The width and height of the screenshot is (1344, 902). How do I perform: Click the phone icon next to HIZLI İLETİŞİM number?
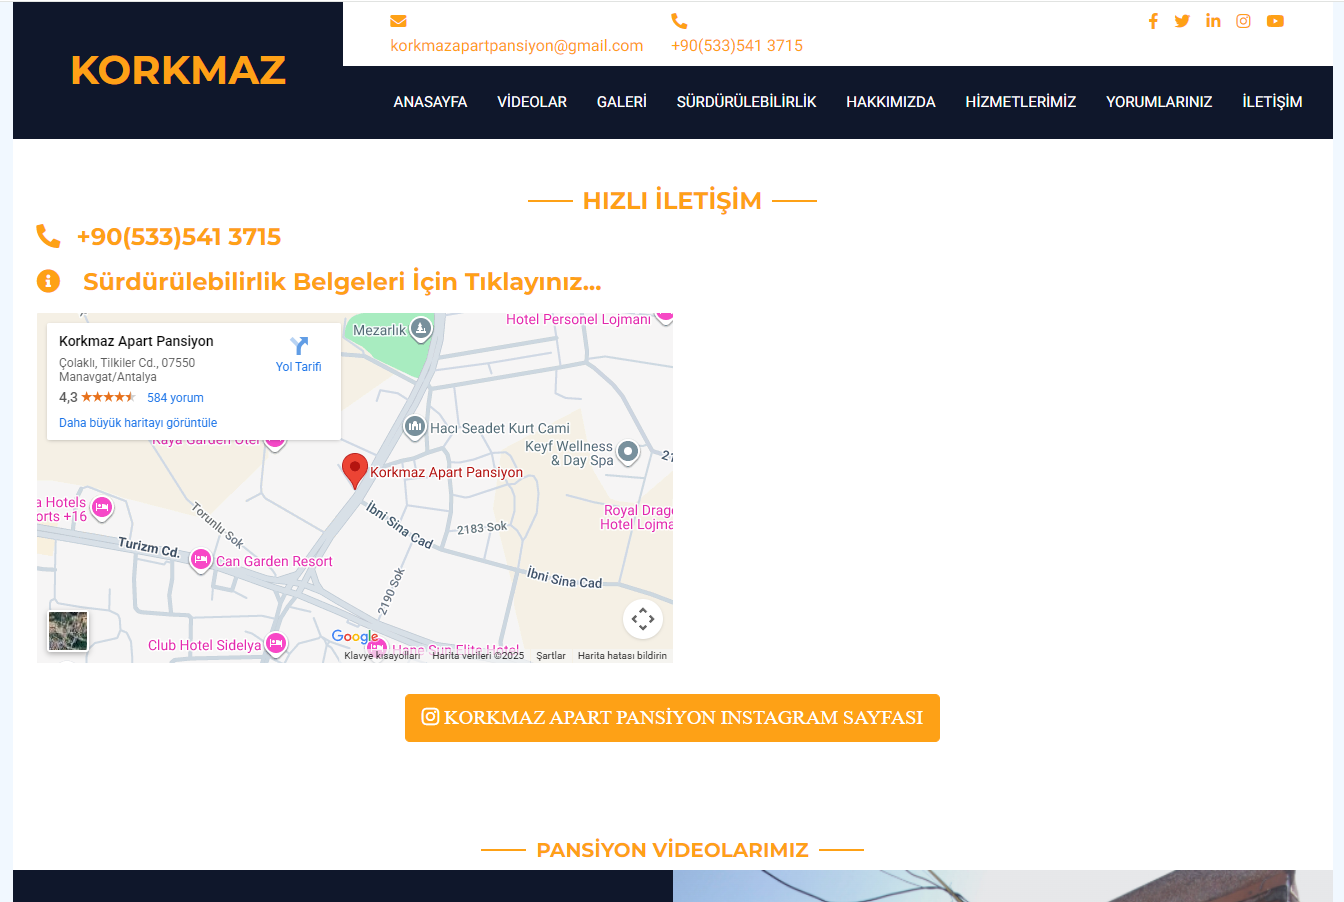pos(49,236)
